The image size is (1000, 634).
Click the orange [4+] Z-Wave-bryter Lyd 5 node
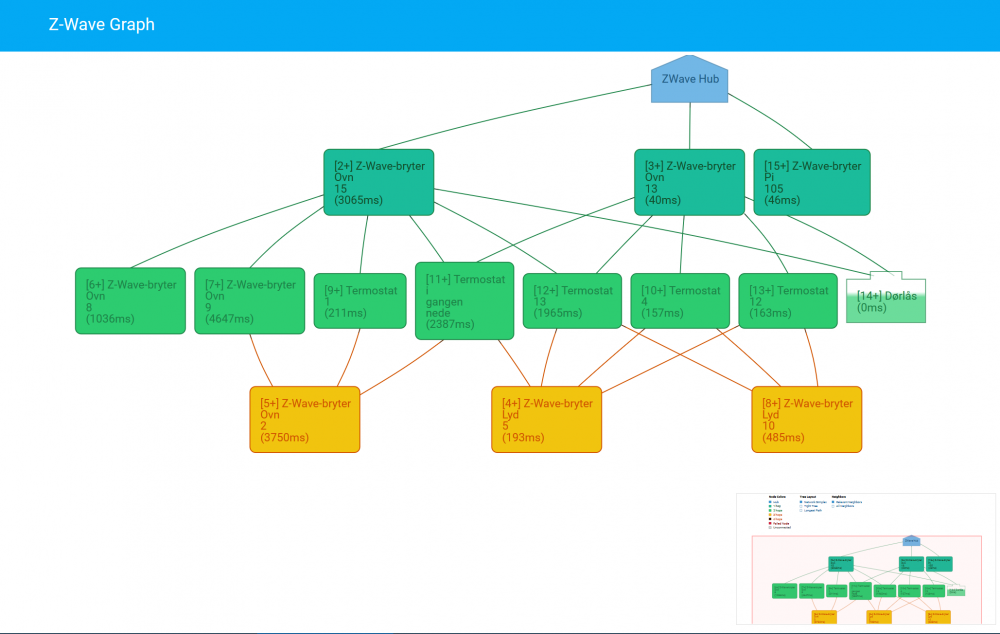546,420
